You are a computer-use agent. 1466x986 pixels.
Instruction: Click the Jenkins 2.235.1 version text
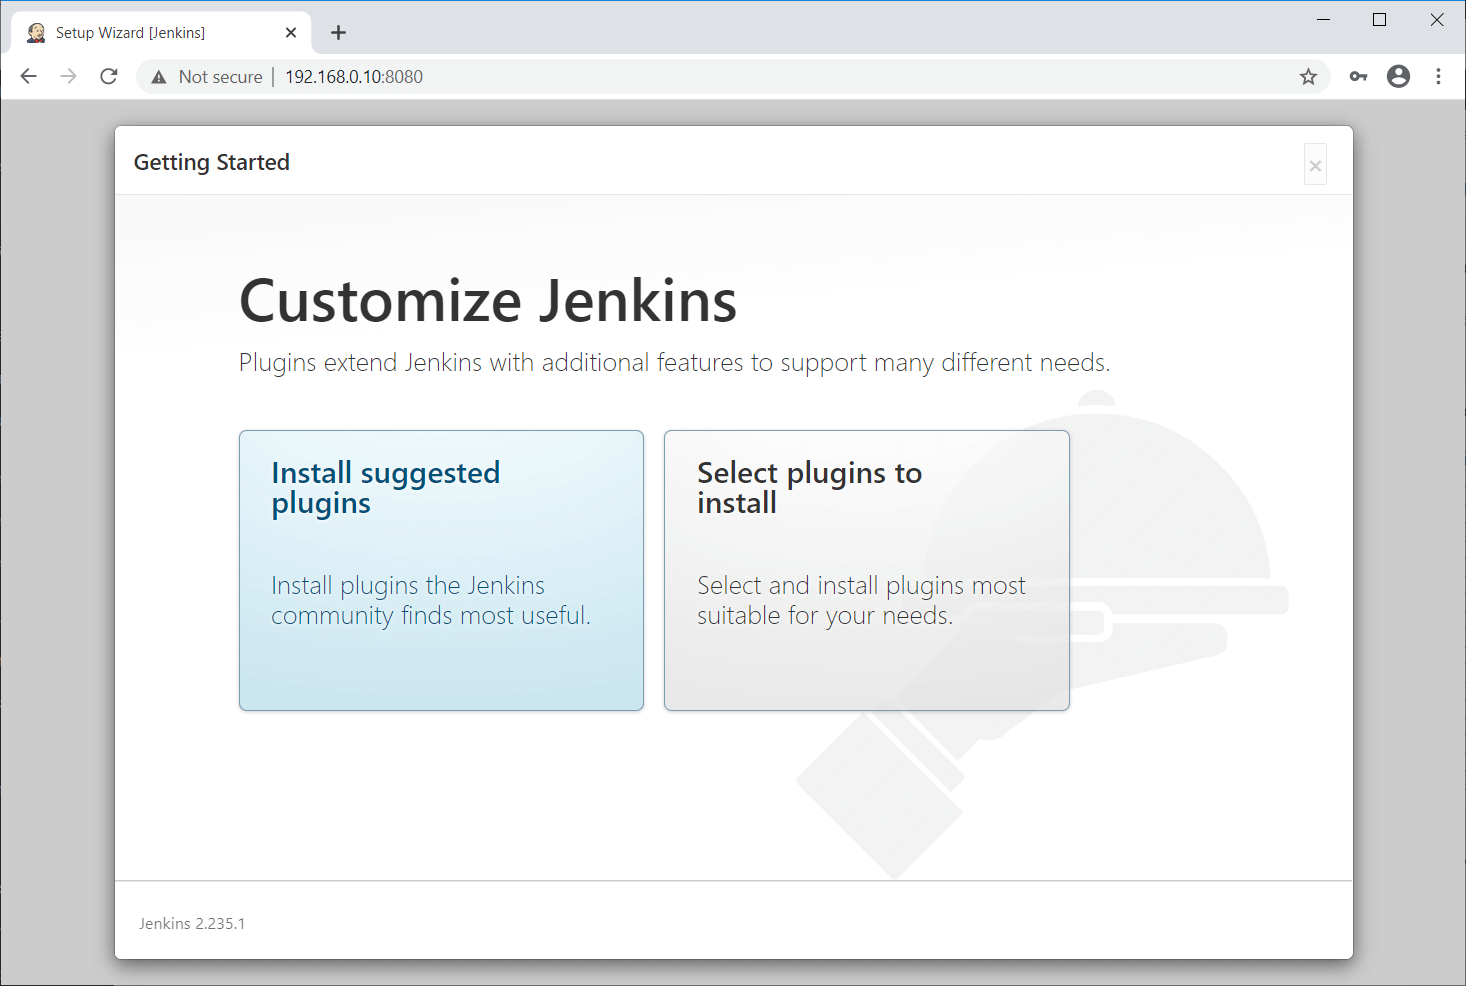(x=192, y=924)
